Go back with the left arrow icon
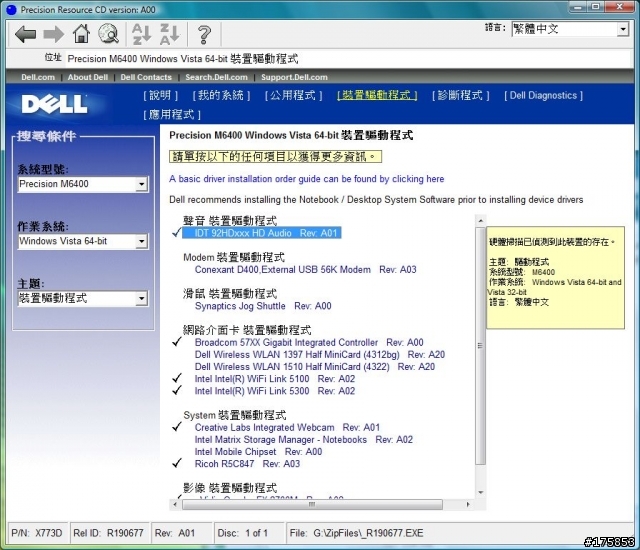This screenshot has height=550, width=640. 25,34
